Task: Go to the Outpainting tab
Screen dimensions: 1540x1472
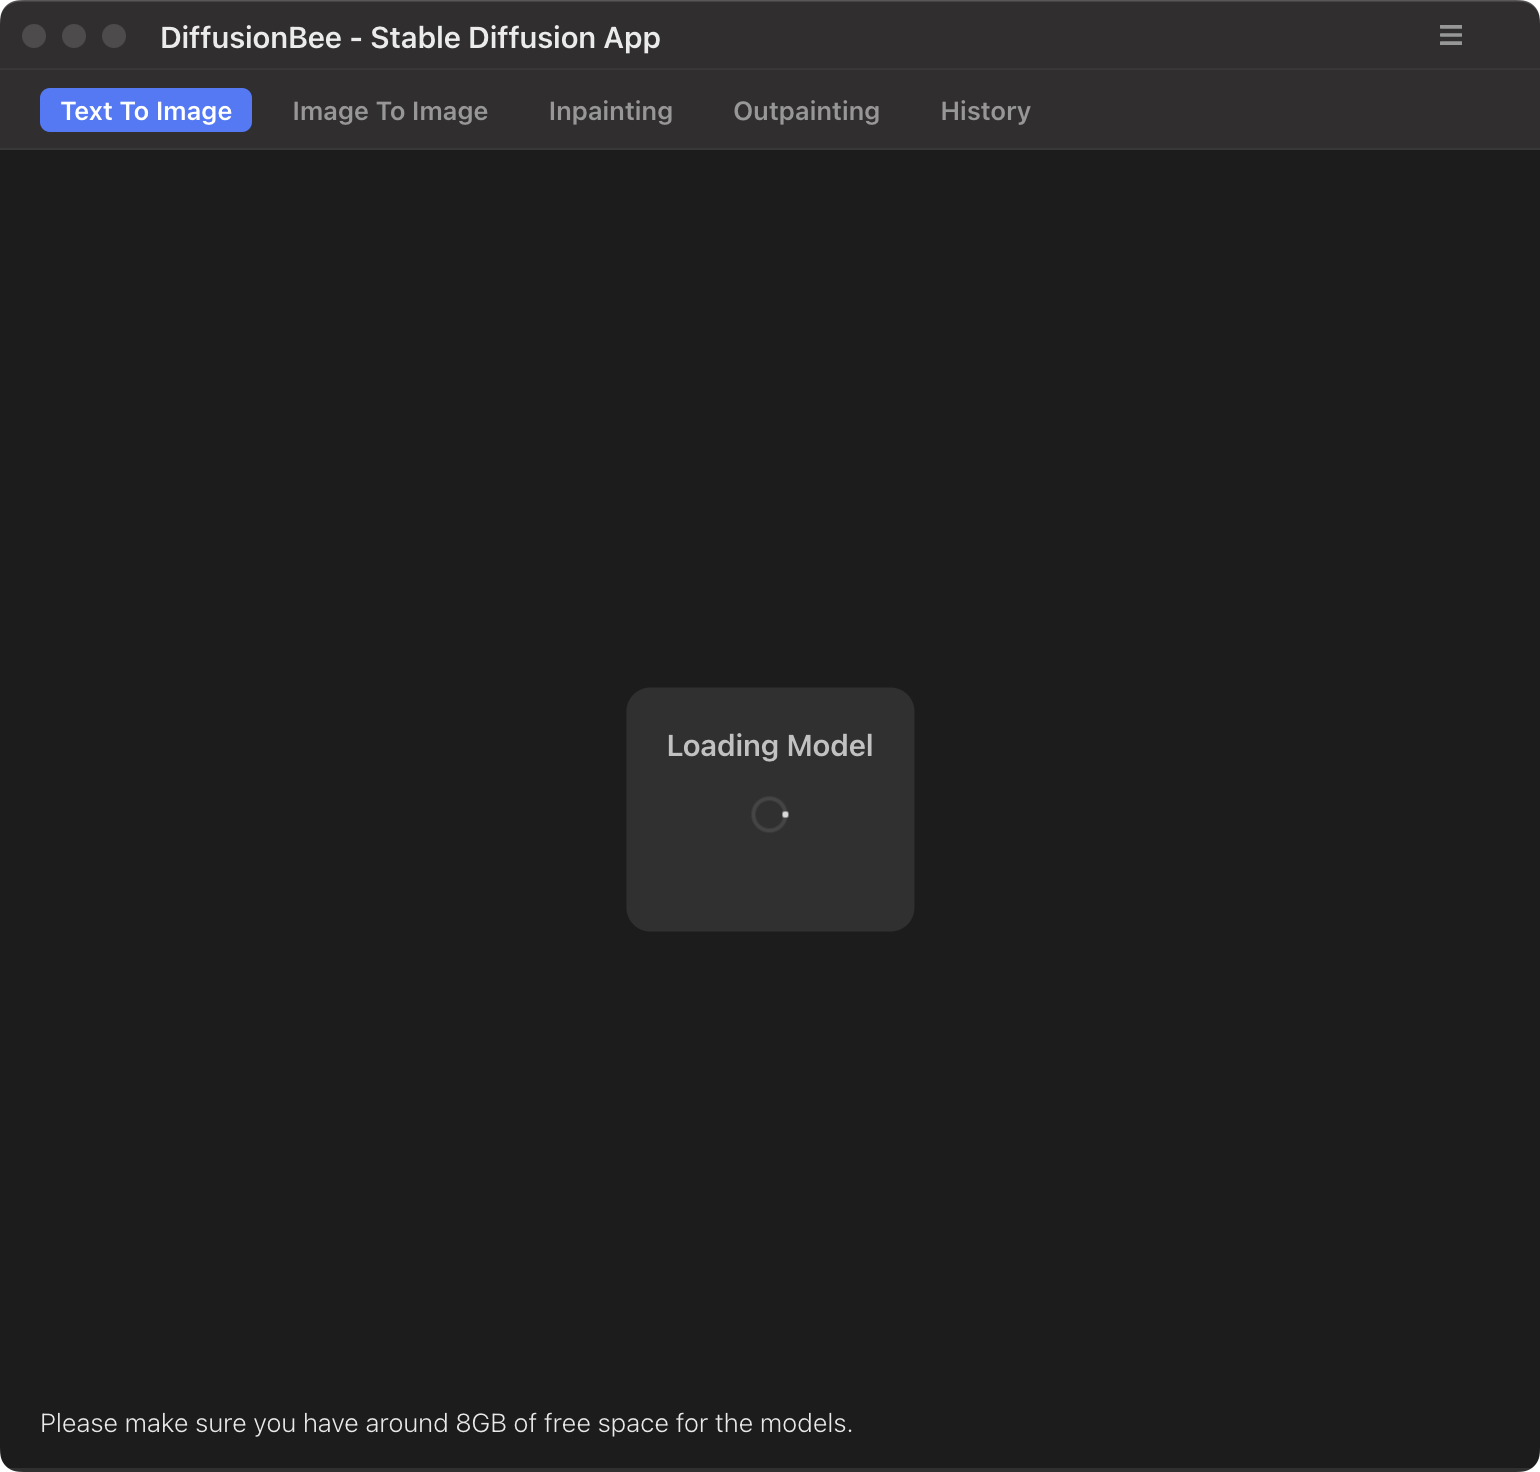Action: coord(806,110)
